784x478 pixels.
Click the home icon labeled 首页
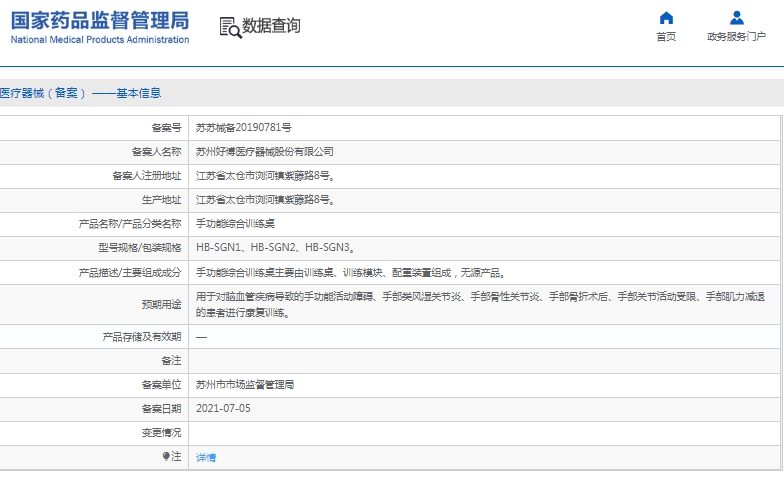point(666,18)
